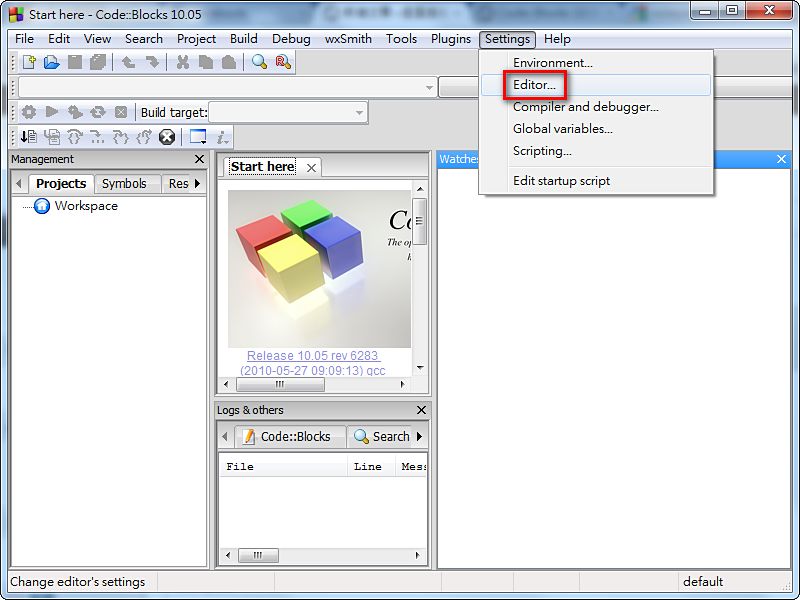Open Replace with the red R magnifier icon
The image size is (800, 600).
(283, 62)
